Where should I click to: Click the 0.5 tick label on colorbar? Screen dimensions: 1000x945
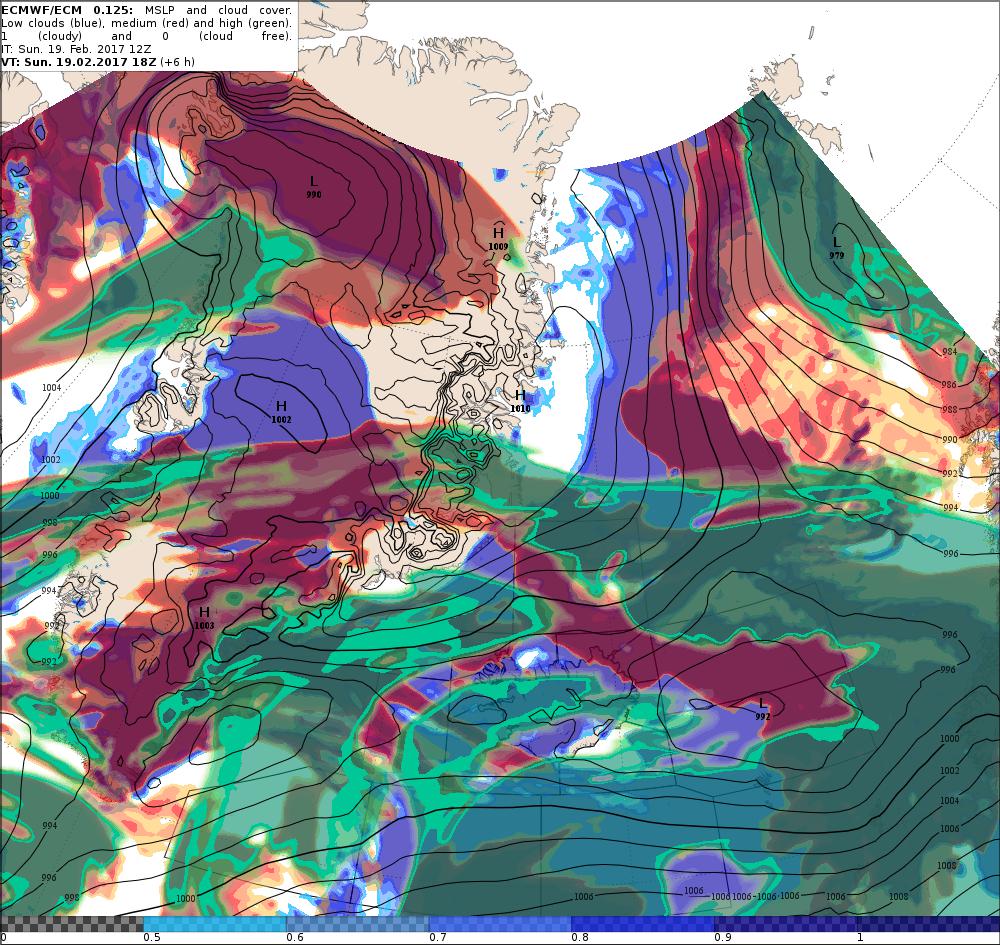(151, 937)
